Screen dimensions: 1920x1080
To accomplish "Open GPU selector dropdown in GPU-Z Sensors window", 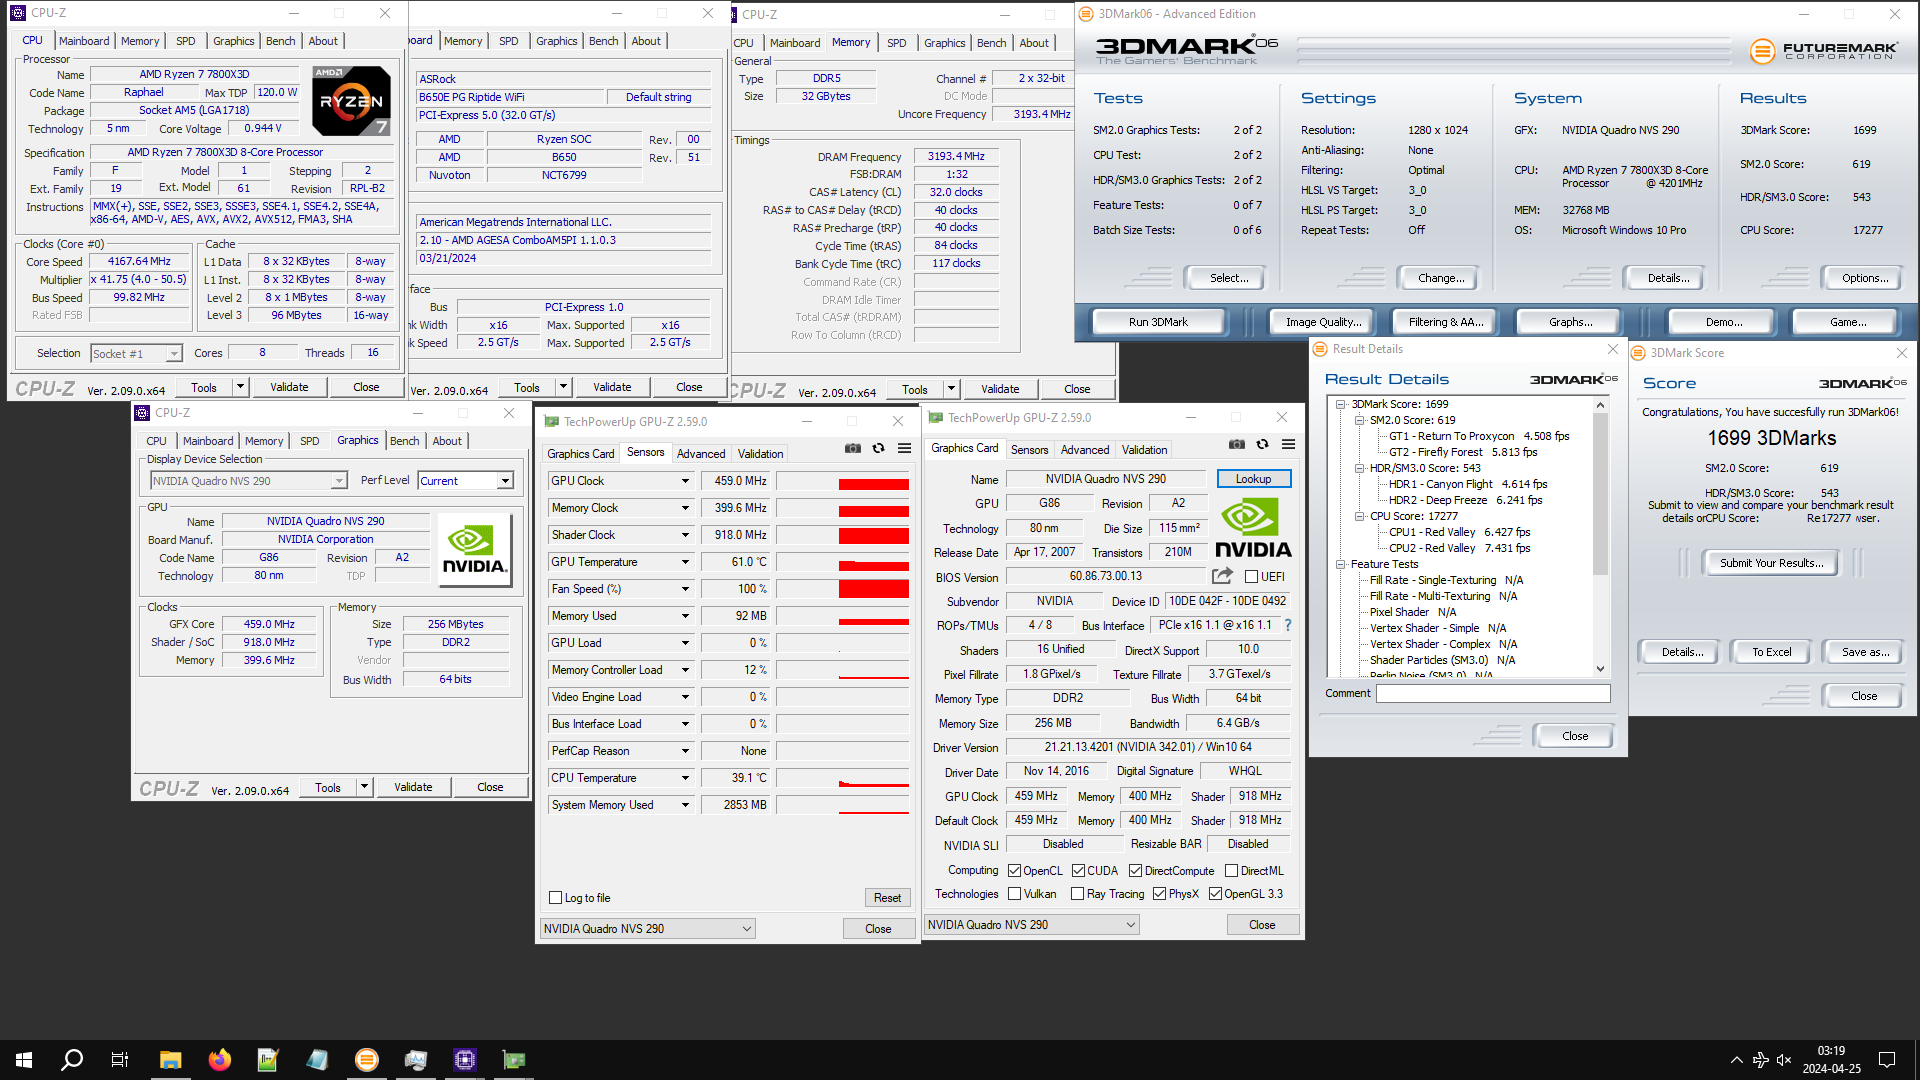I will 647,929.
